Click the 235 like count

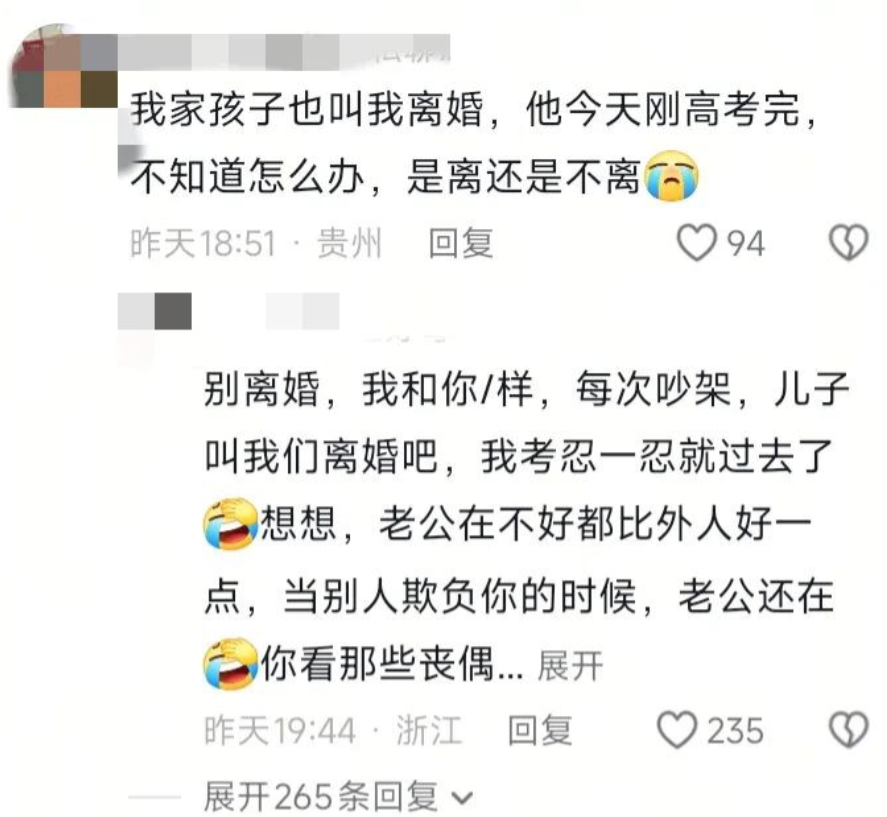(735, 730)
